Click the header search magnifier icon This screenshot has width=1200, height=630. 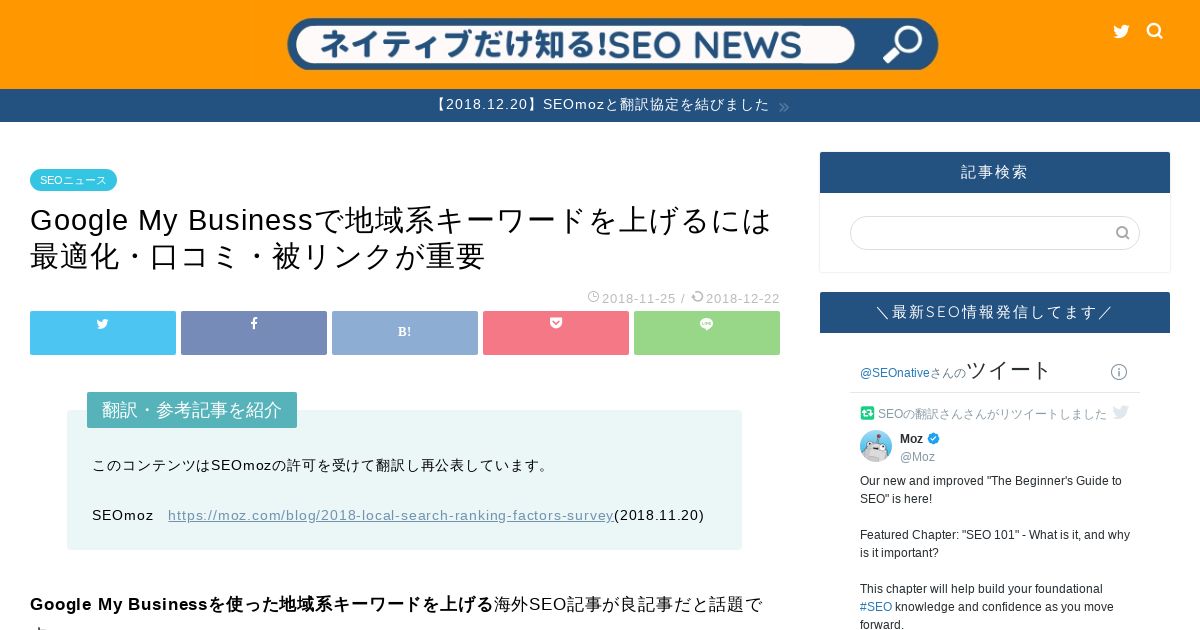click(x=1155, y=31)
